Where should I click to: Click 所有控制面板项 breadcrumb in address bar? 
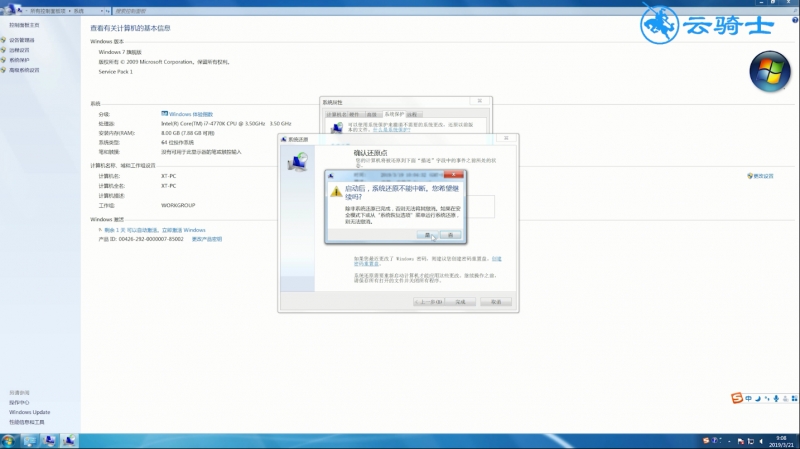click(47, 11)
